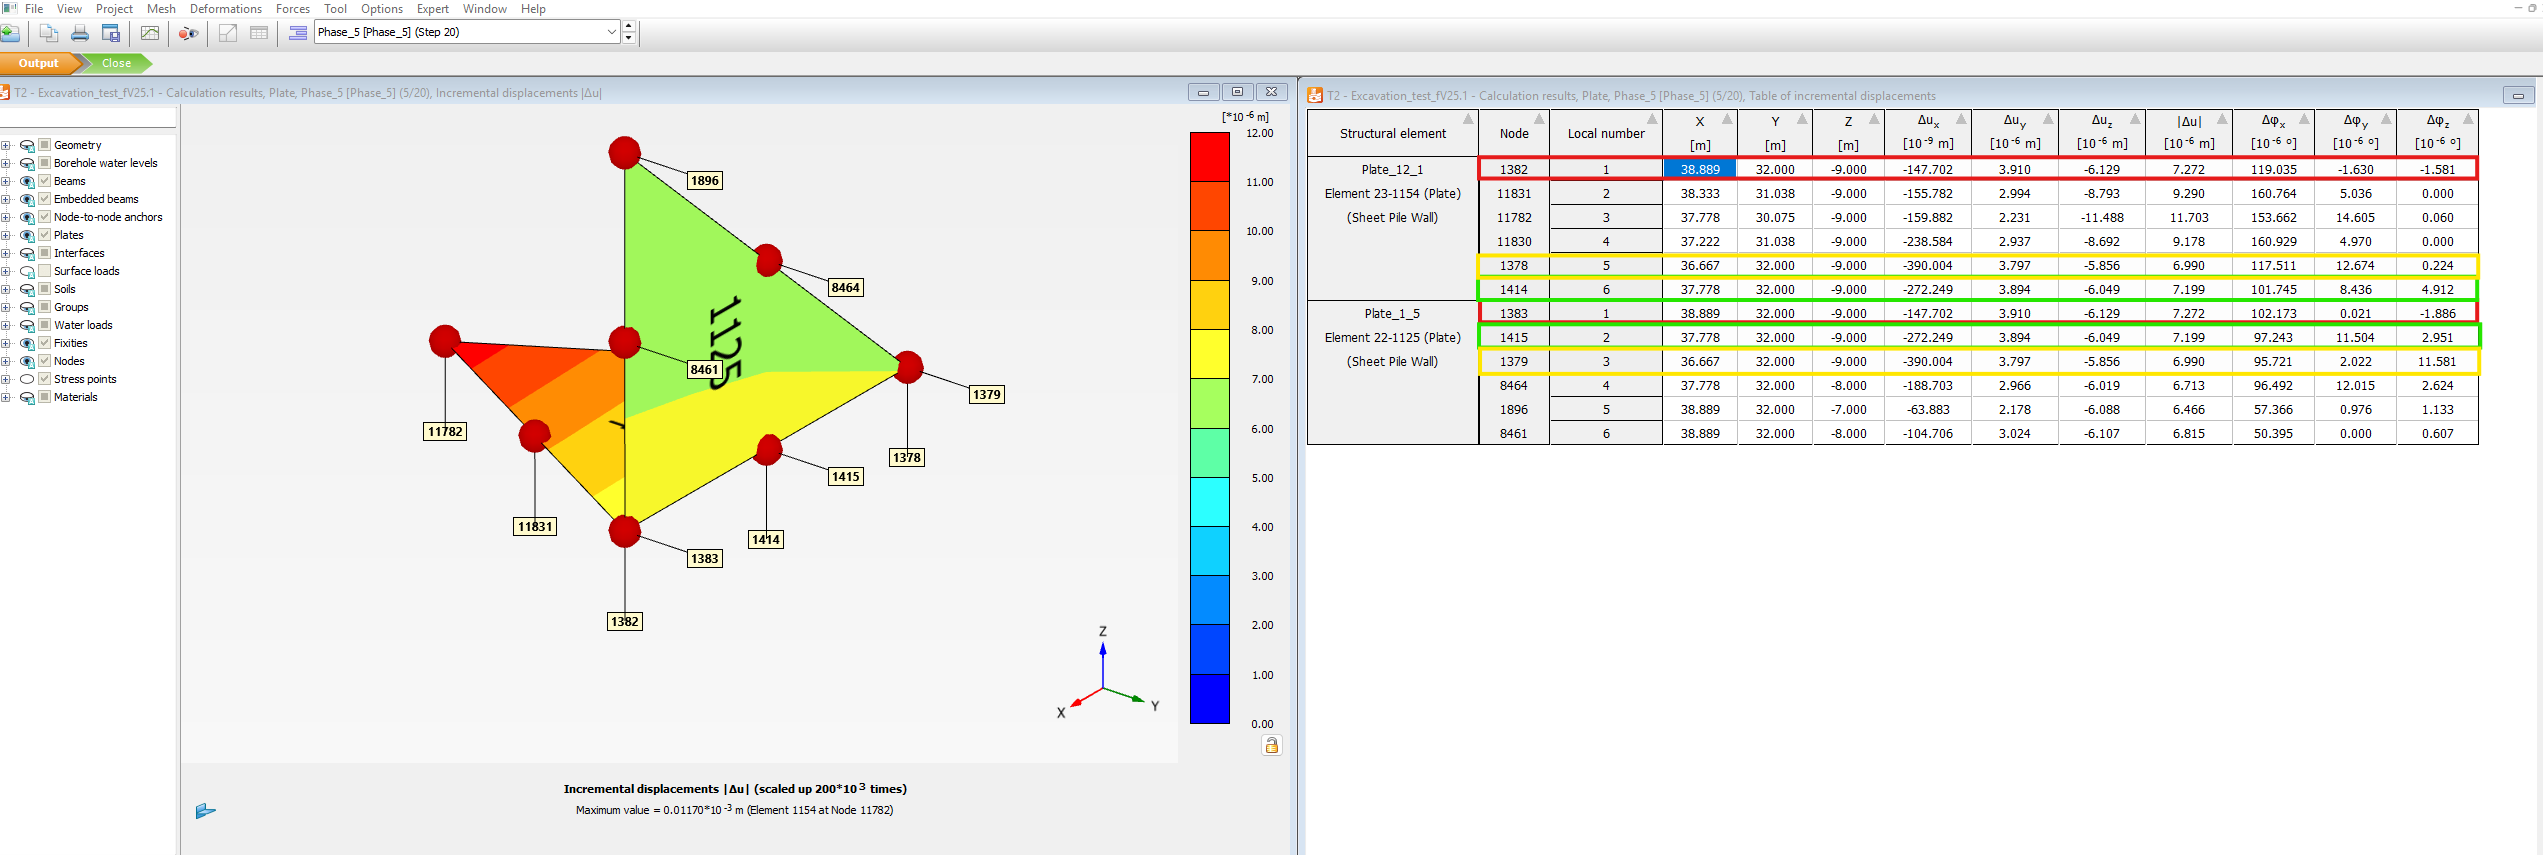
Task: Open the curves manager chart icon
Action: [150, 33]
